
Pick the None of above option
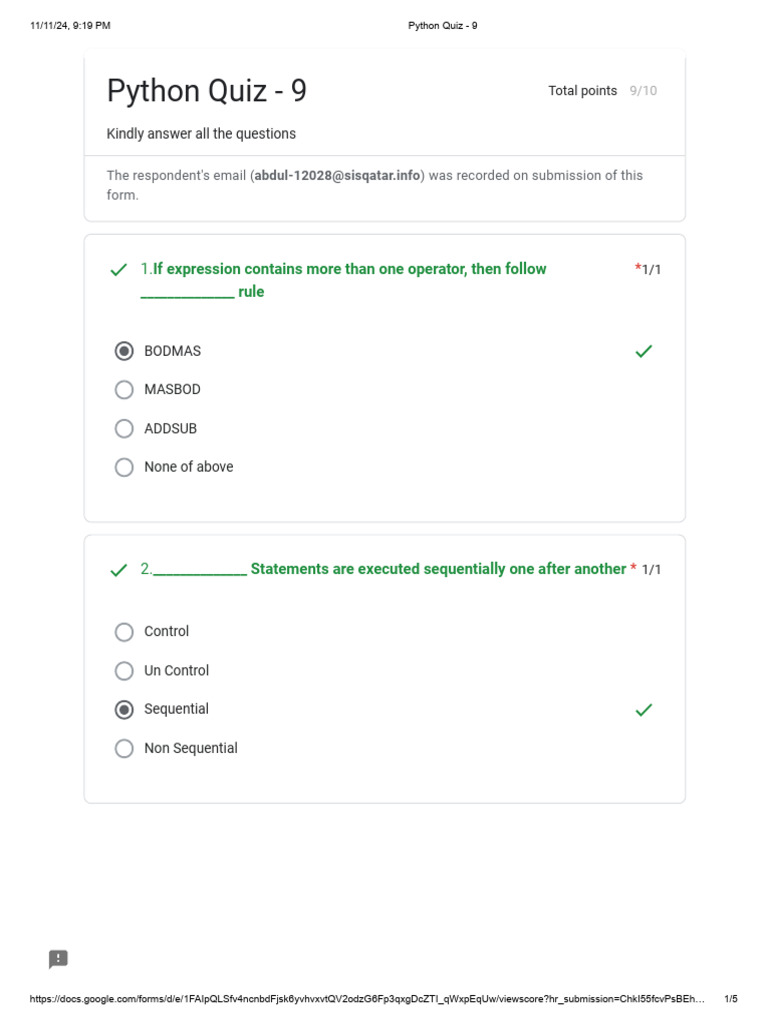pos(124,467)
